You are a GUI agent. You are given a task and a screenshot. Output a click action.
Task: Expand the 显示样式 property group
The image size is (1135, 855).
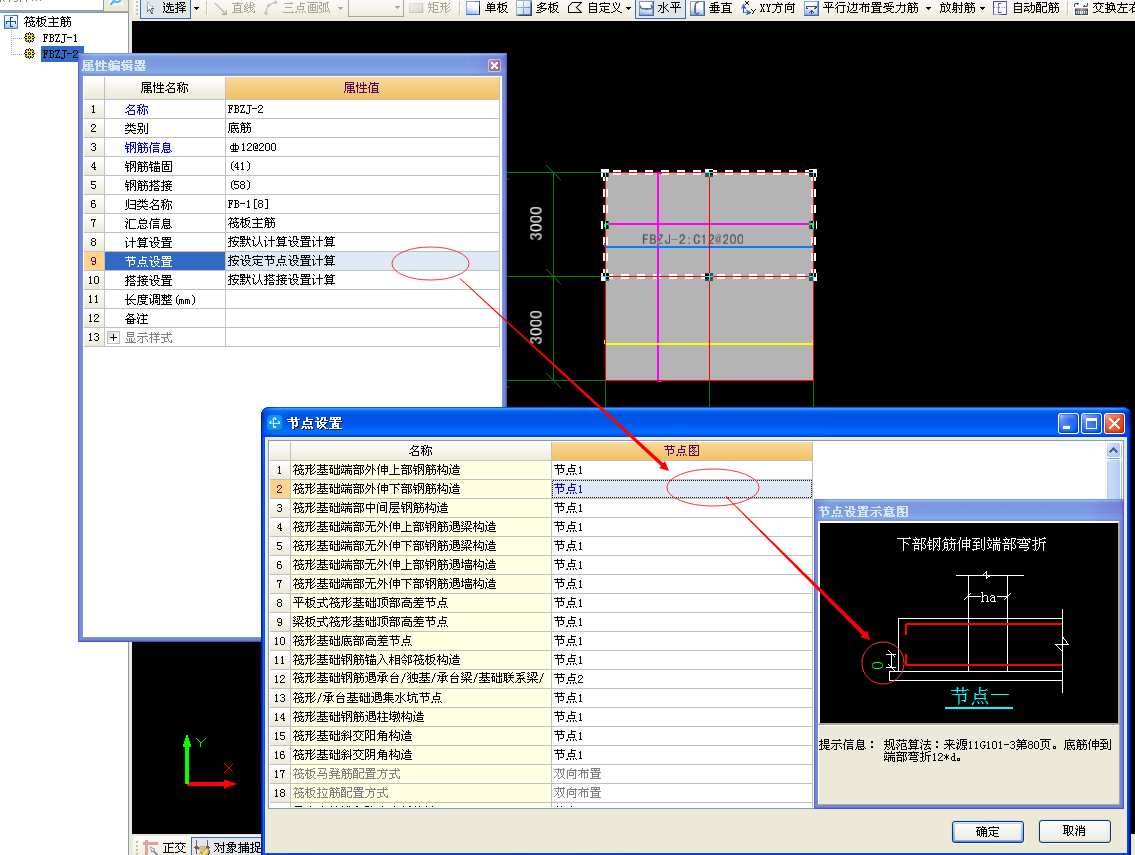[x=113, y=337]
